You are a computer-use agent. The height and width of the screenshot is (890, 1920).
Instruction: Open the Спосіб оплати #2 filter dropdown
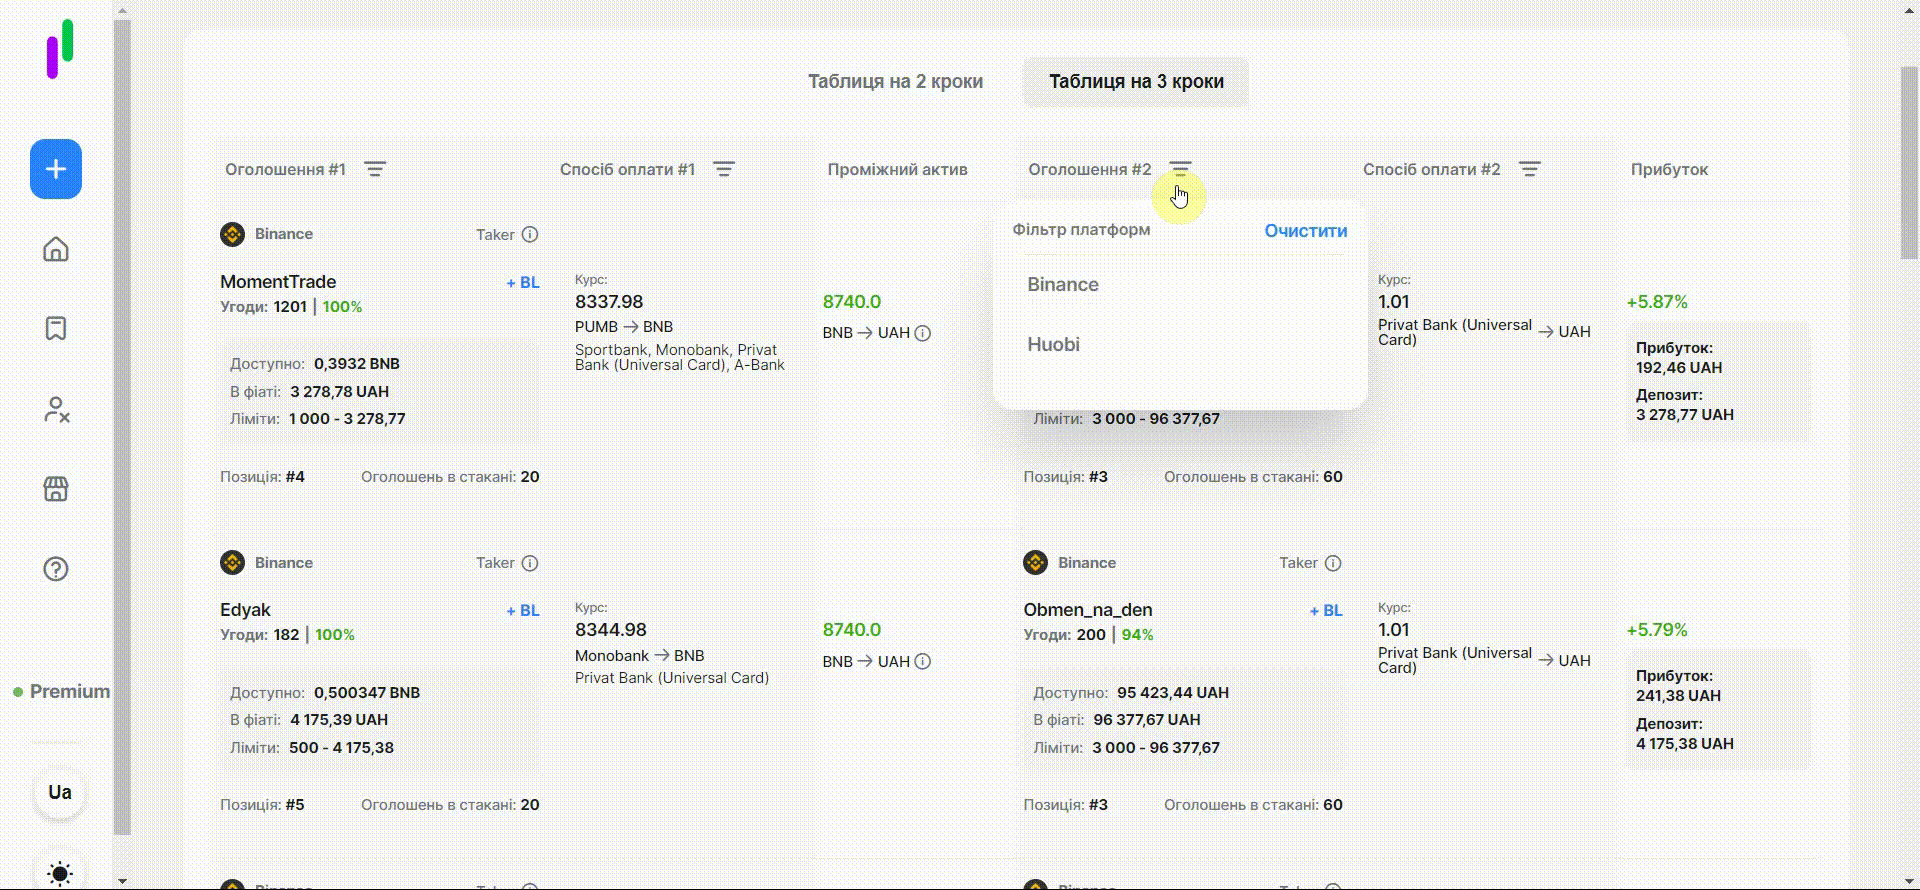point(1529,170)
